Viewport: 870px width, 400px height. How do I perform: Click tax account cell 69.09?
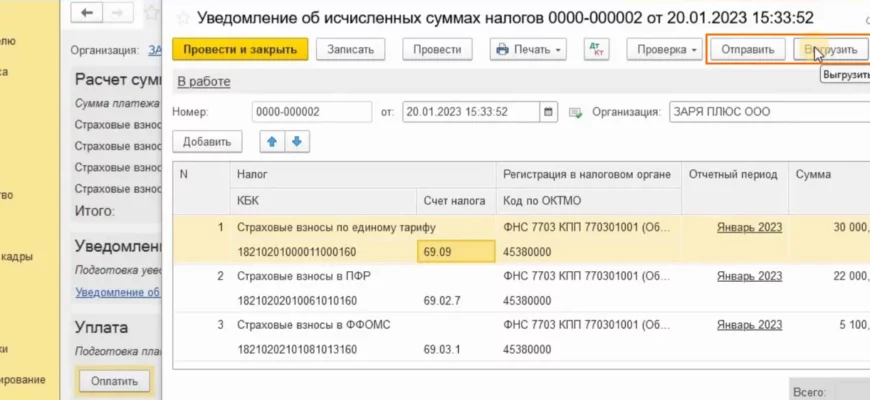456,252
